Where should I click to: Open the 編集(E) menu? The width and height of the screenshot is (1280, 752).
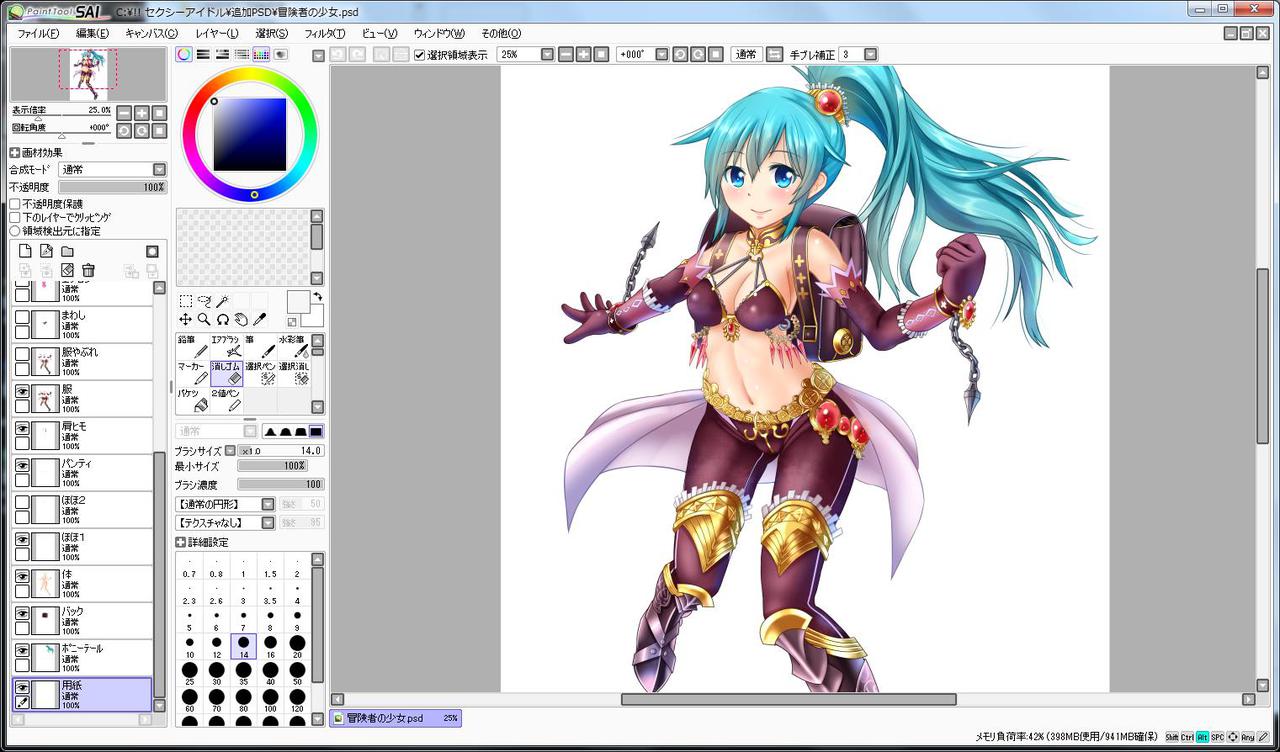92,34
